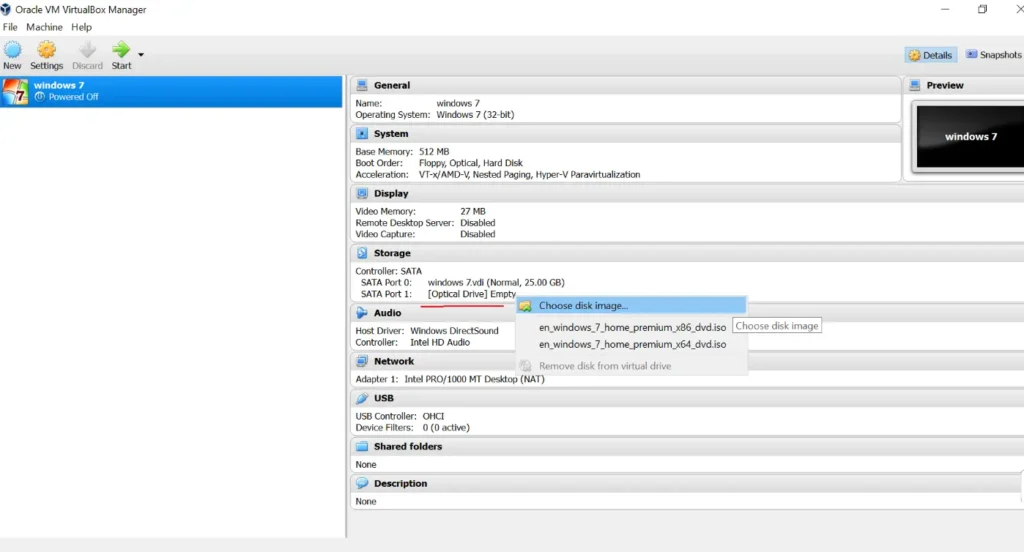Start the VM with green arrow icon
1024x552 pixels.
121,50
